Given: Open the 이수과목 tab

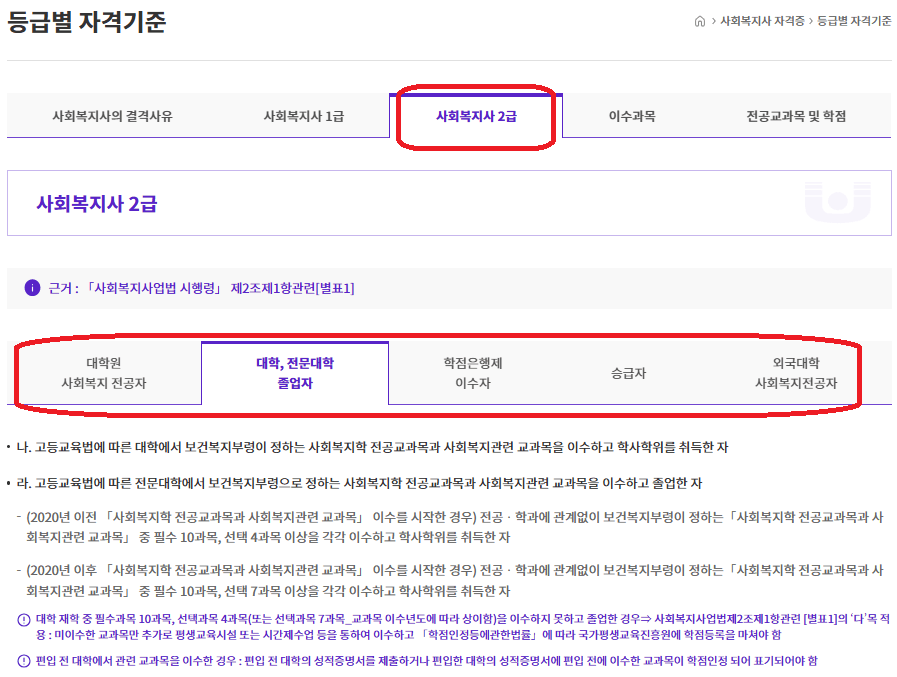Looking at the screenshot, I should click(x=632, y=116).
